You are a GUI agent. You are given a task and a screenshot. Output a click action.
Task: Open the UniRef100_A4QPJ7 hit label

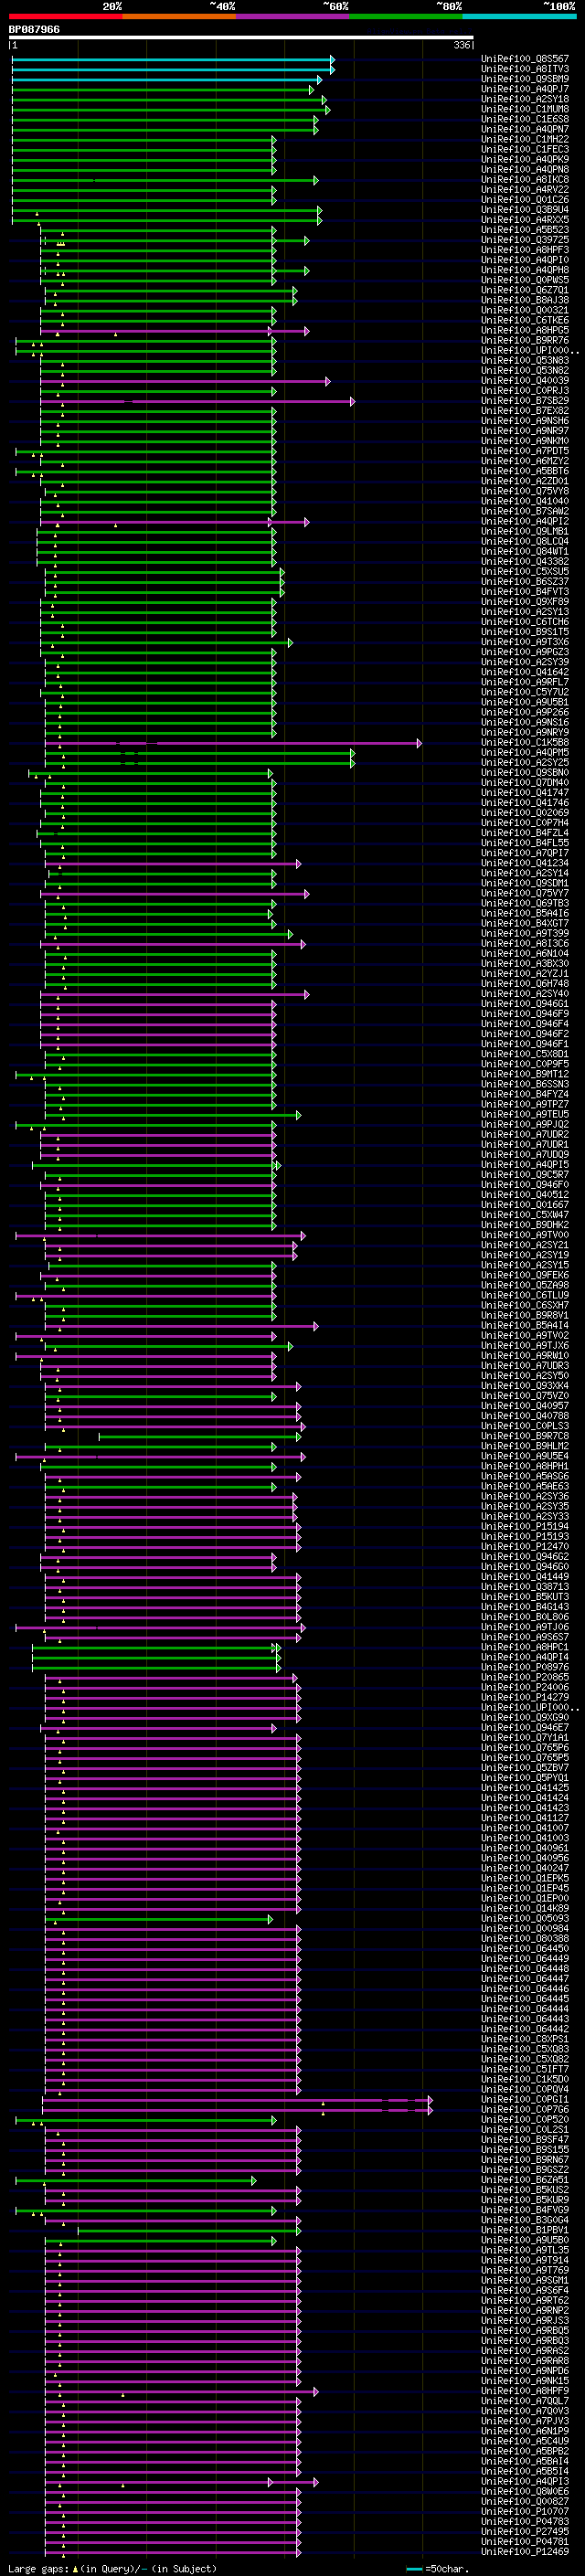point(525,89)
